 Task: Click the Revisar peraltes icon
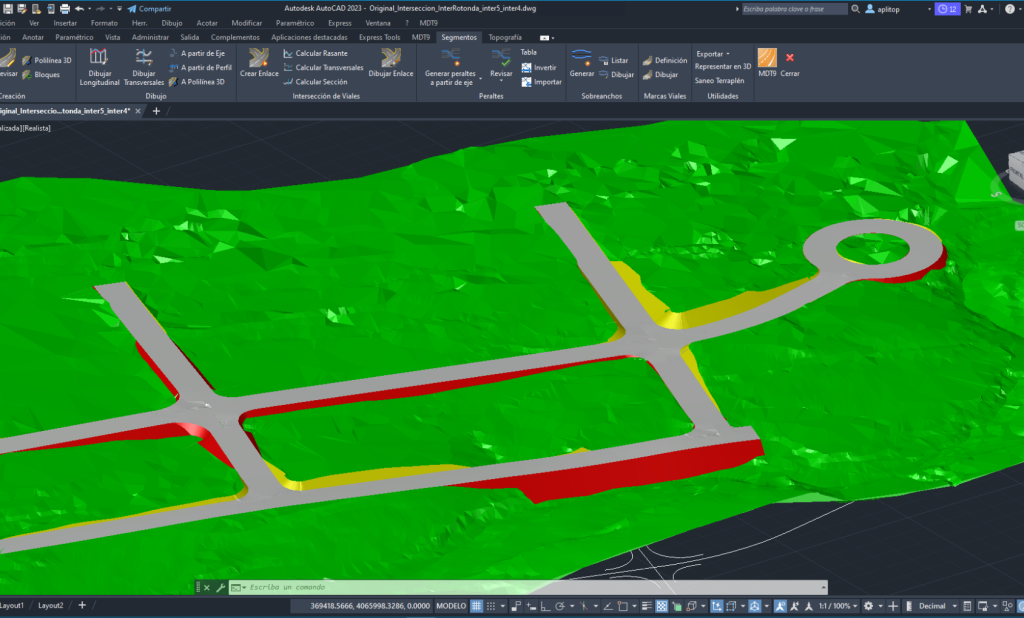pyautogui.click(x=501, y=58)
